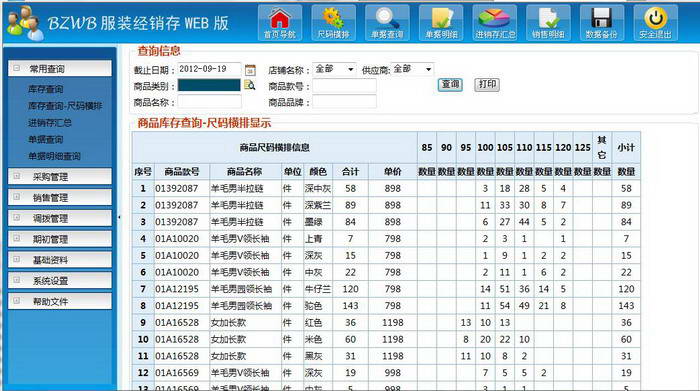Click row 8 quantity cell 54
The image size is (700, 391).
505,306
